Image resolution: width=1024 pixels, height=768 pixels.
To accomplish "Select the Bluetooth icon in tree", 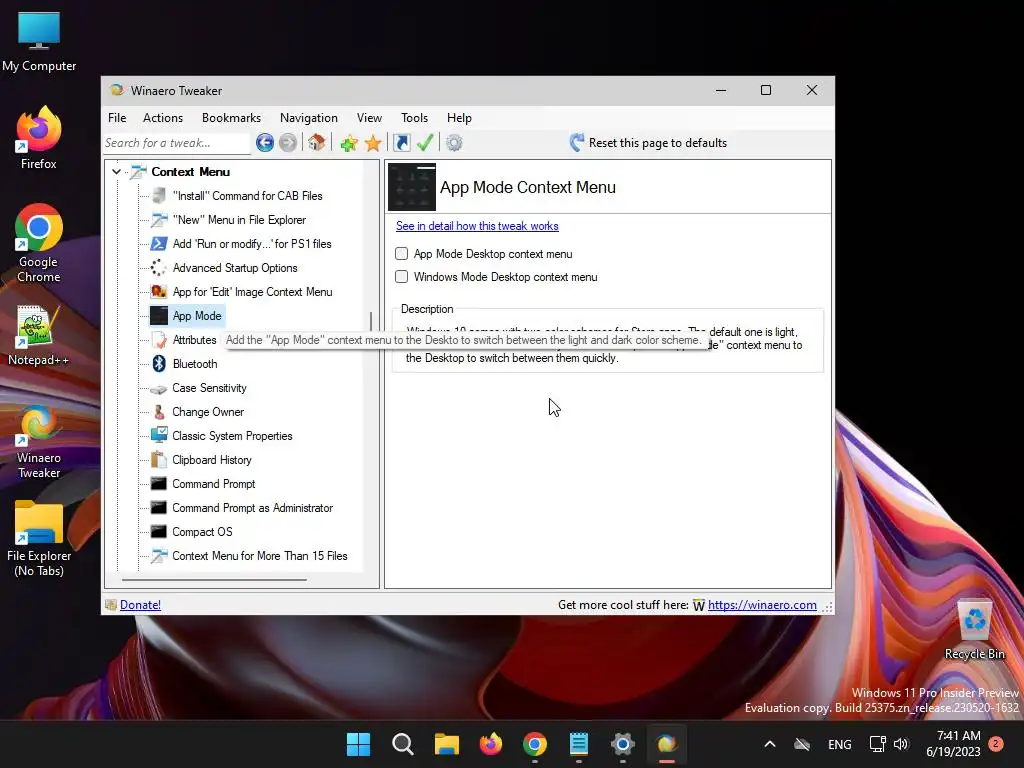I will [x=159, y=364].
